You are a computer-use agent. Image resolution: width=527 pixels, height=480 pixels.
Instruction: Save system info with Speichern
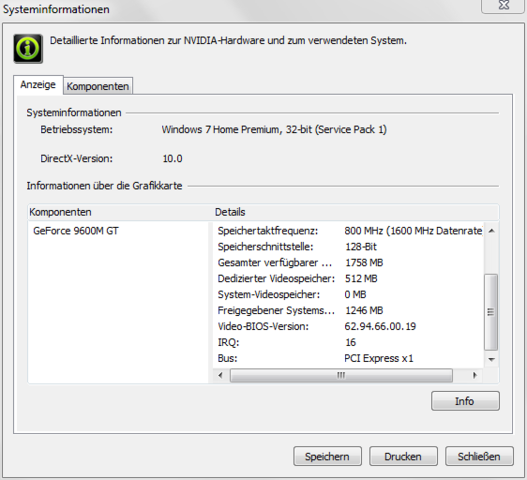click(327, 456)
